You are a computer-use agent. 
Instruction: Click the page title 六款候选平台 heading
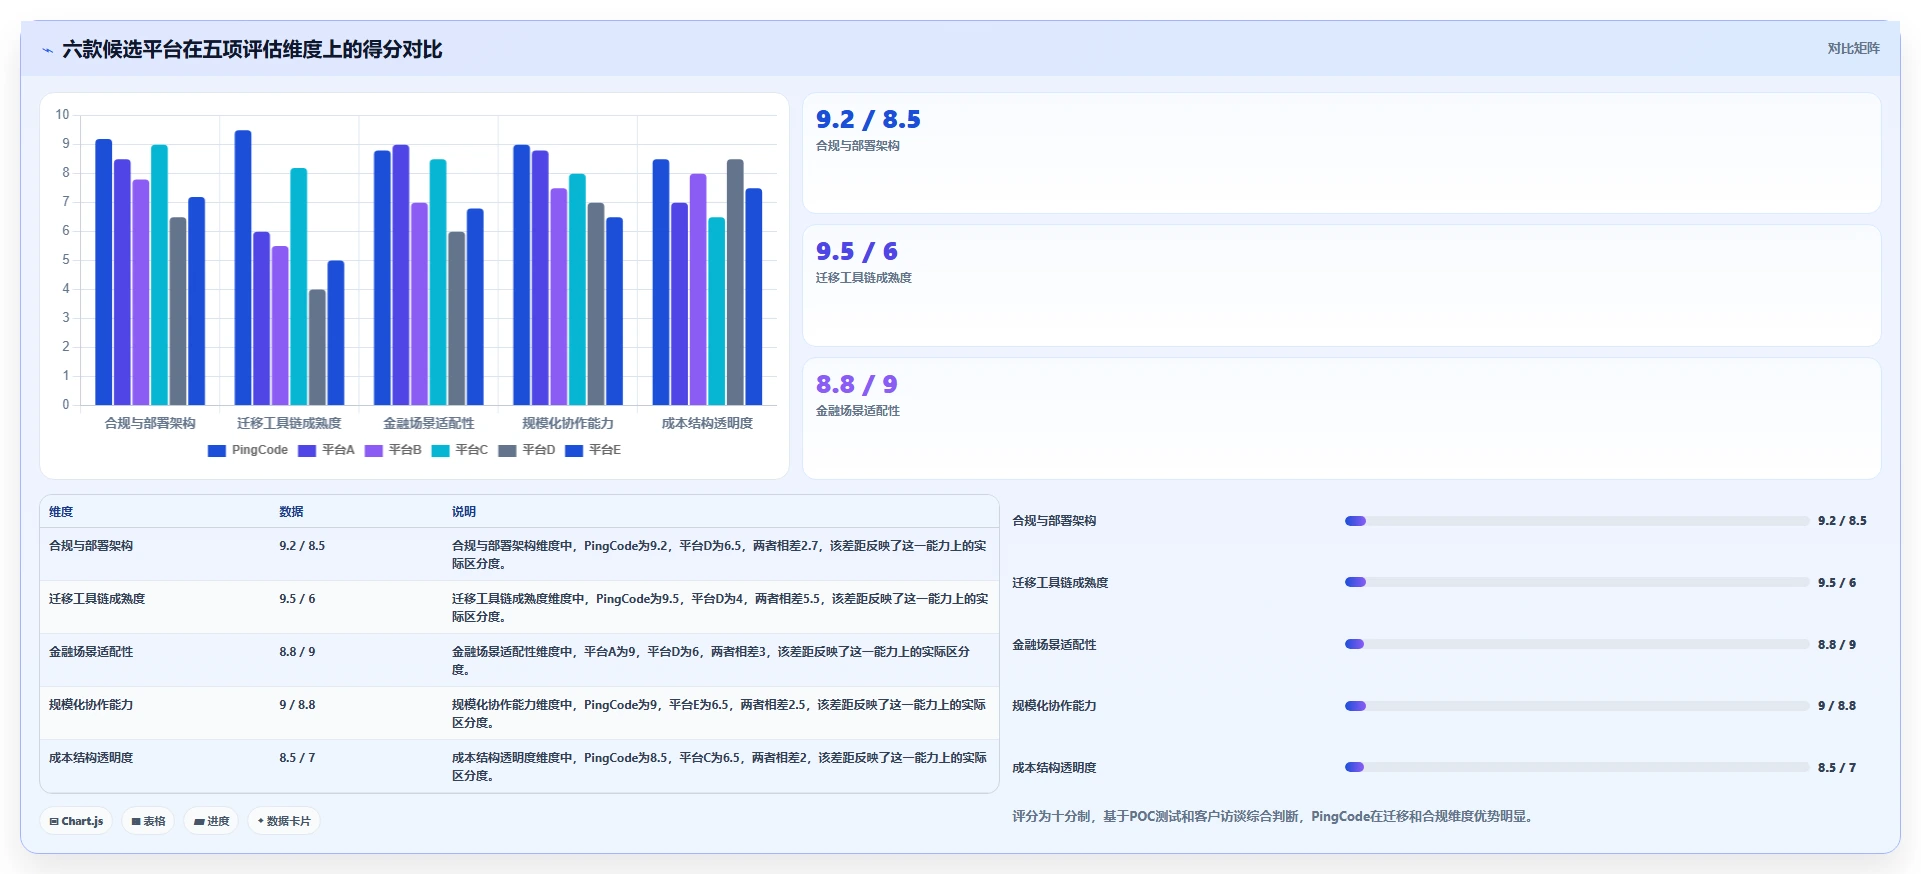[252, 49]
